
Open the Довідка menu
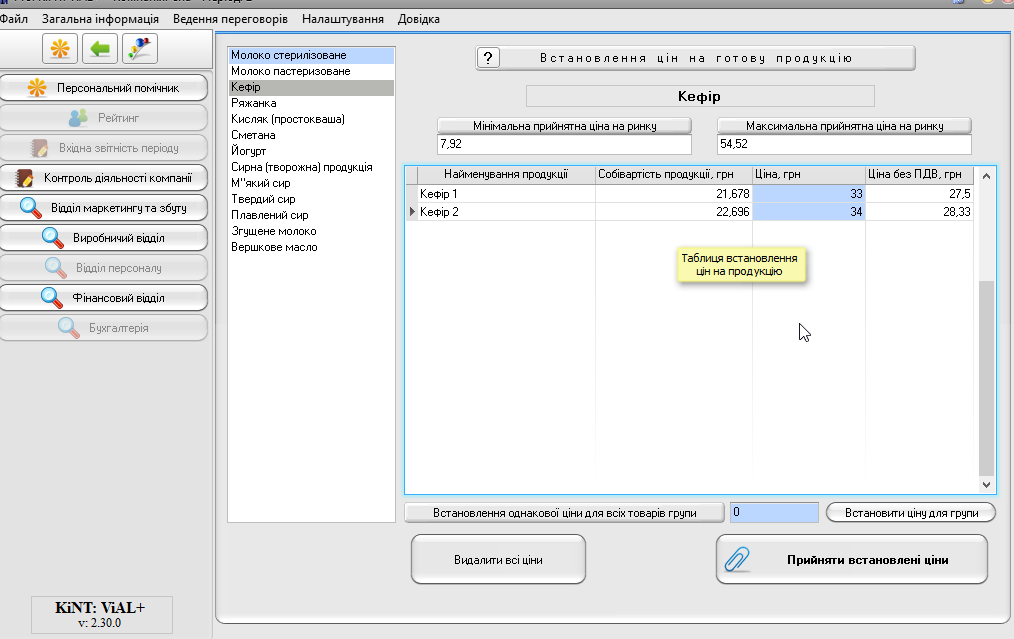[x=418, y=19]
